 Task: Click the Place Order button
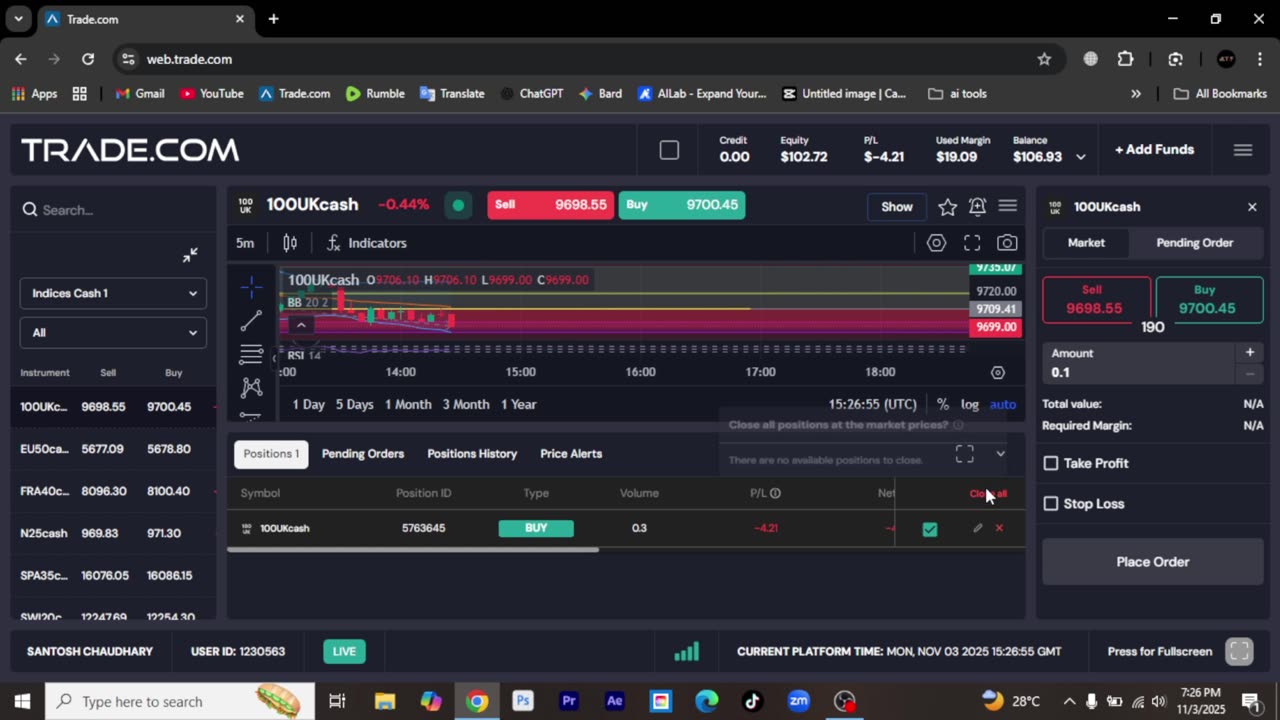pos(1153,562)
